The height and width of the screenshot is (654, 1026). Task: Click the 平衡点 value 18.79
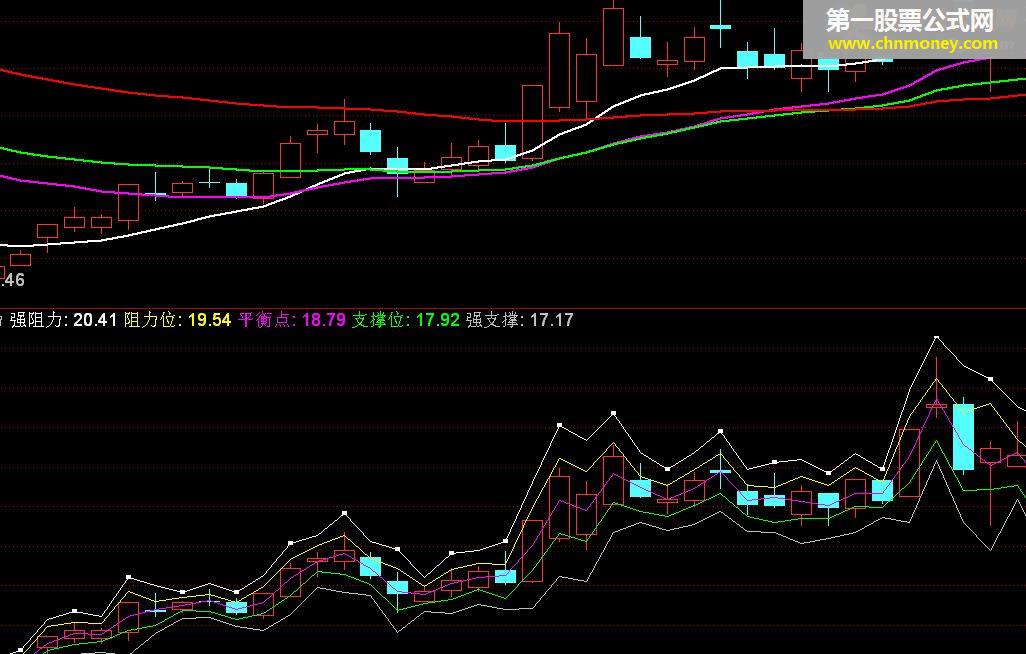pyautogui.click(x=324, y=320)
